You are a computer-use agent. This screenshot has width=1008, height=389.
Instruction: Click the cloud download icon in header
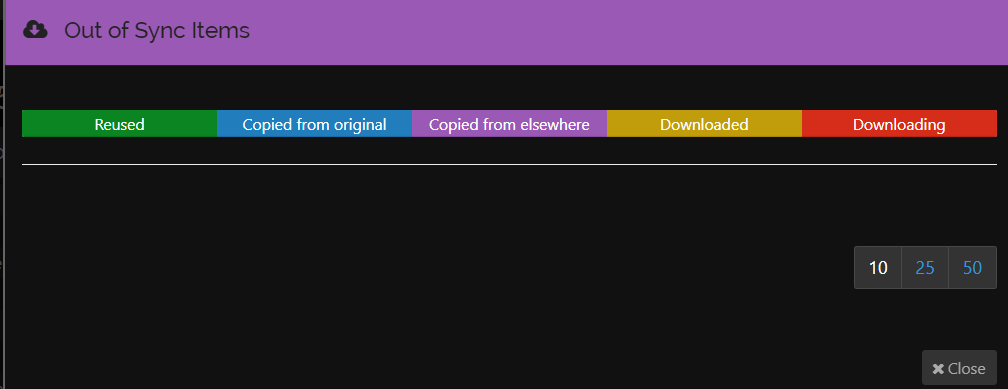pos(35,30)
